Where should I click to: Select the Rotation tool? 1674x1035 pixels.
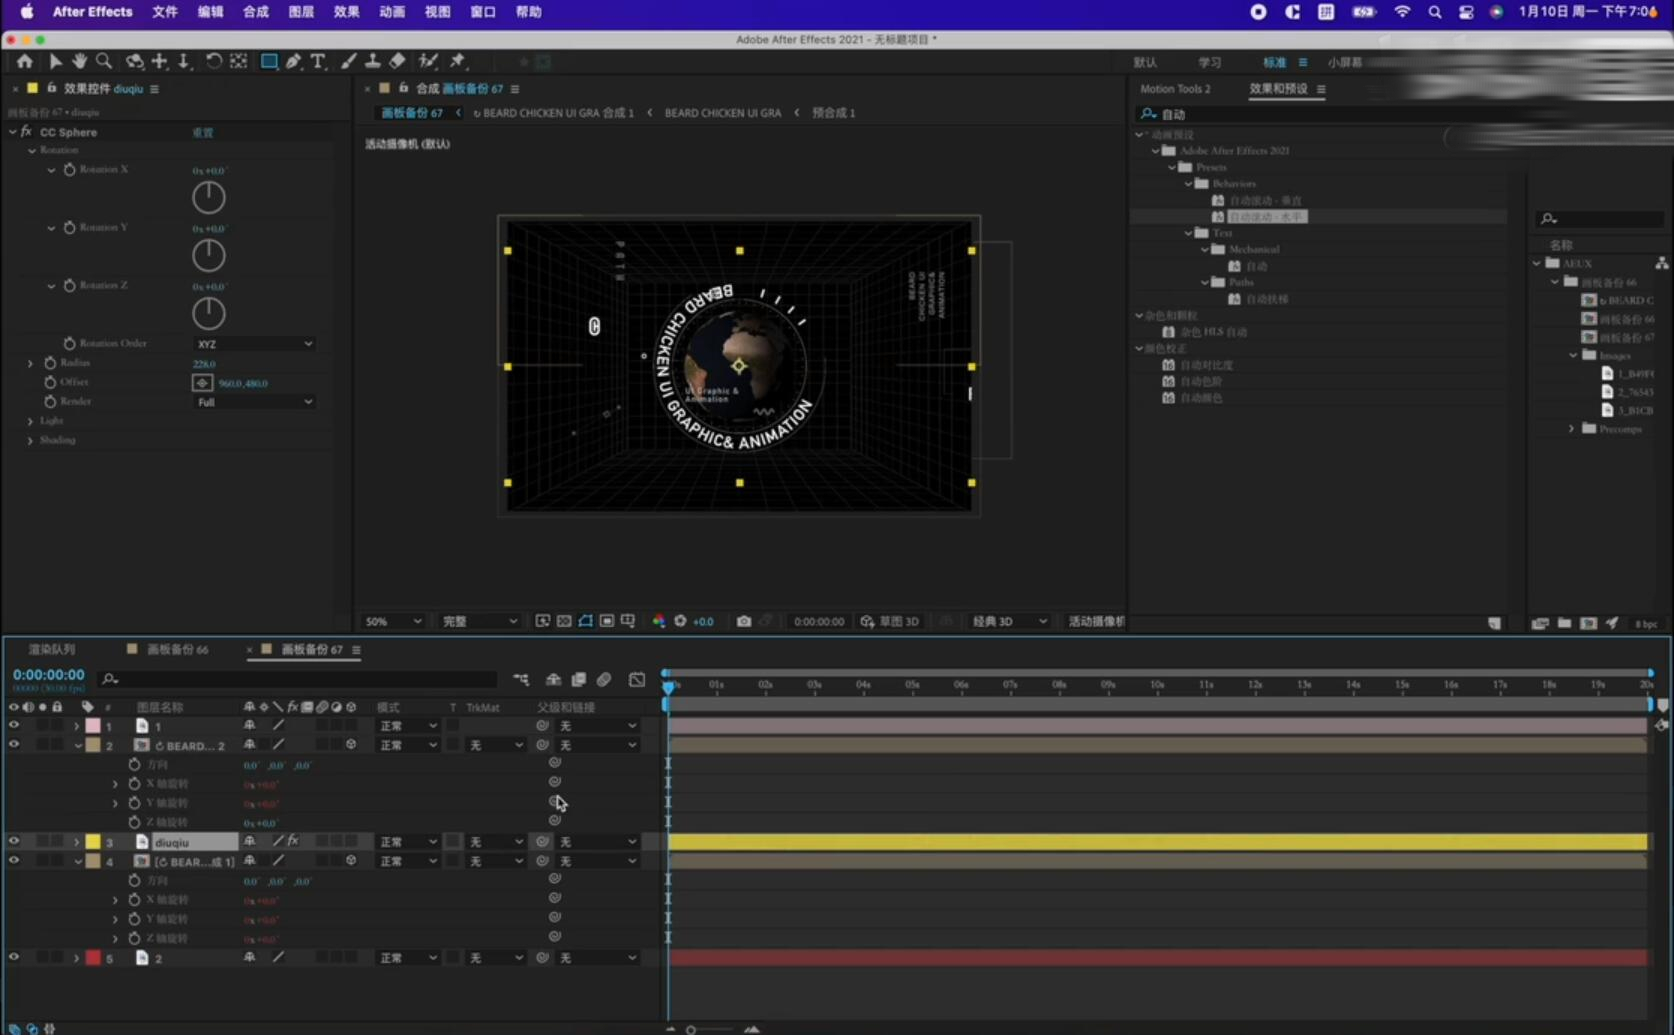pyautogui.click(x=213, y=61)
